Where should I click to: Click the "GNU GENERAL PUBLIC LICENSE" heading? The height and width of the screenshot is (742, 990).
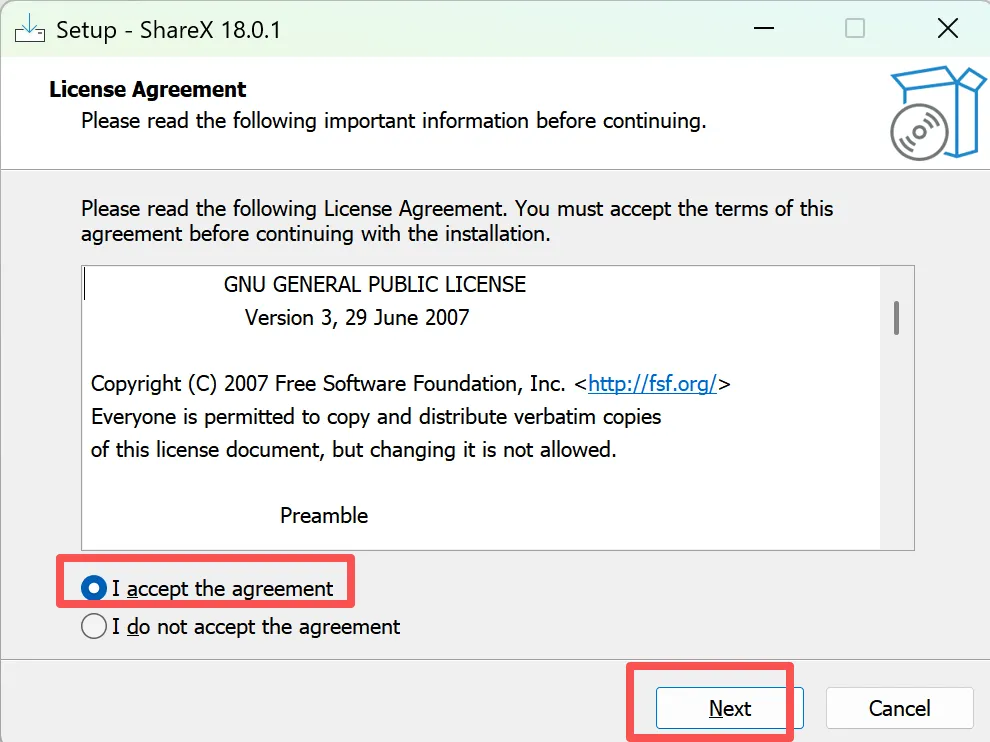tap(374, 285)
